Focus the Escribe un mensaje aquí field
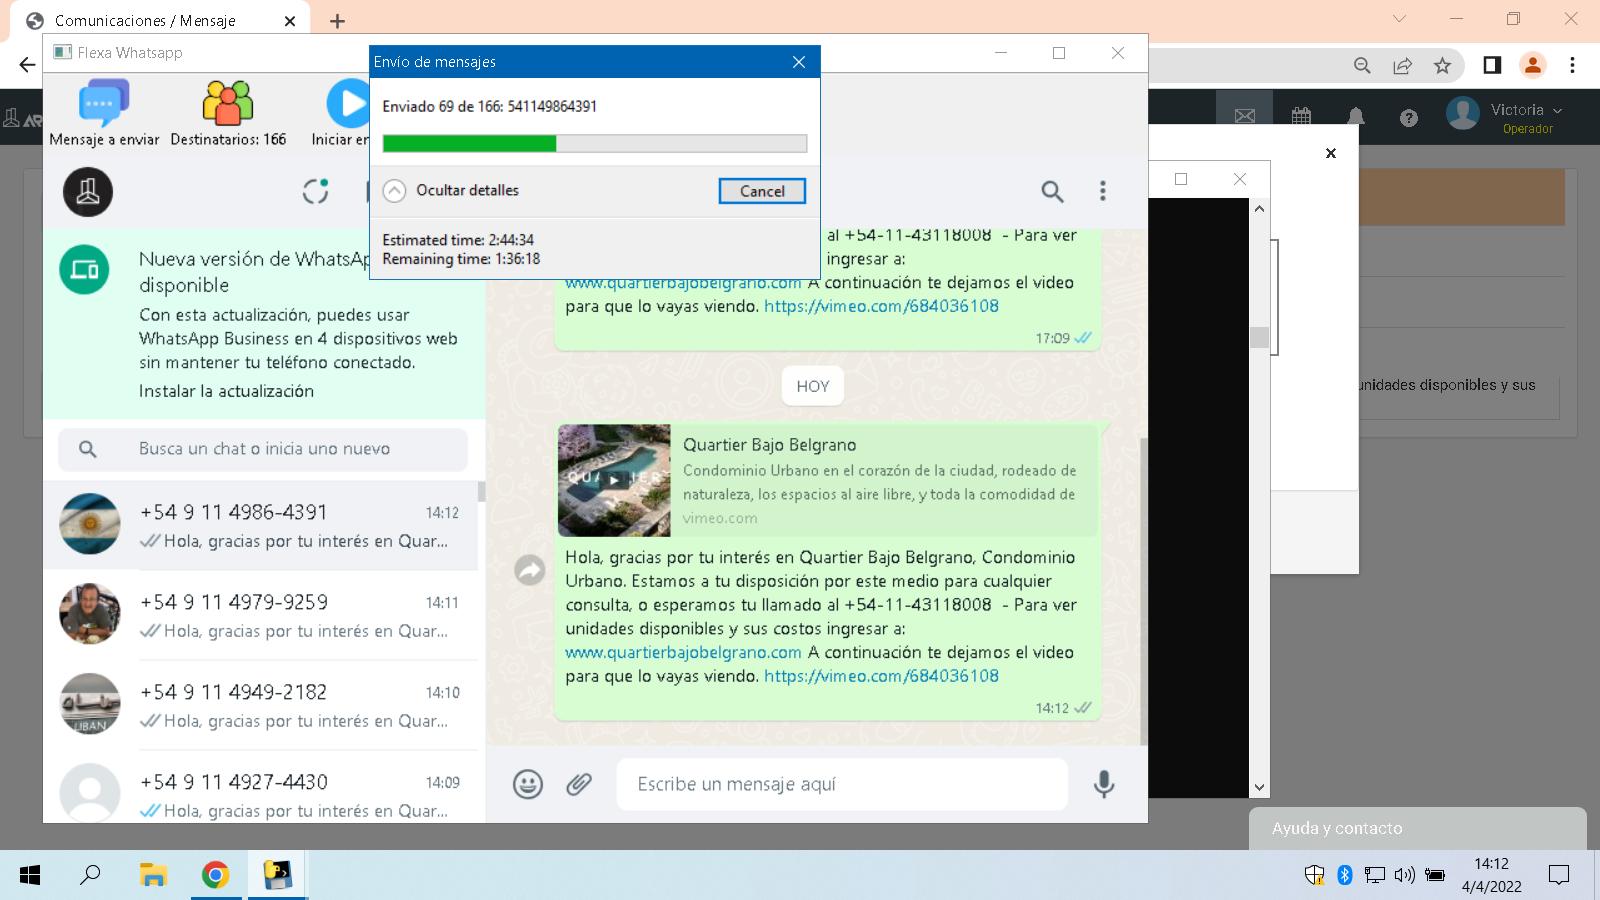Image resolution: width=1600 pixels, height=900 pixels. click(x=842, y=784)
